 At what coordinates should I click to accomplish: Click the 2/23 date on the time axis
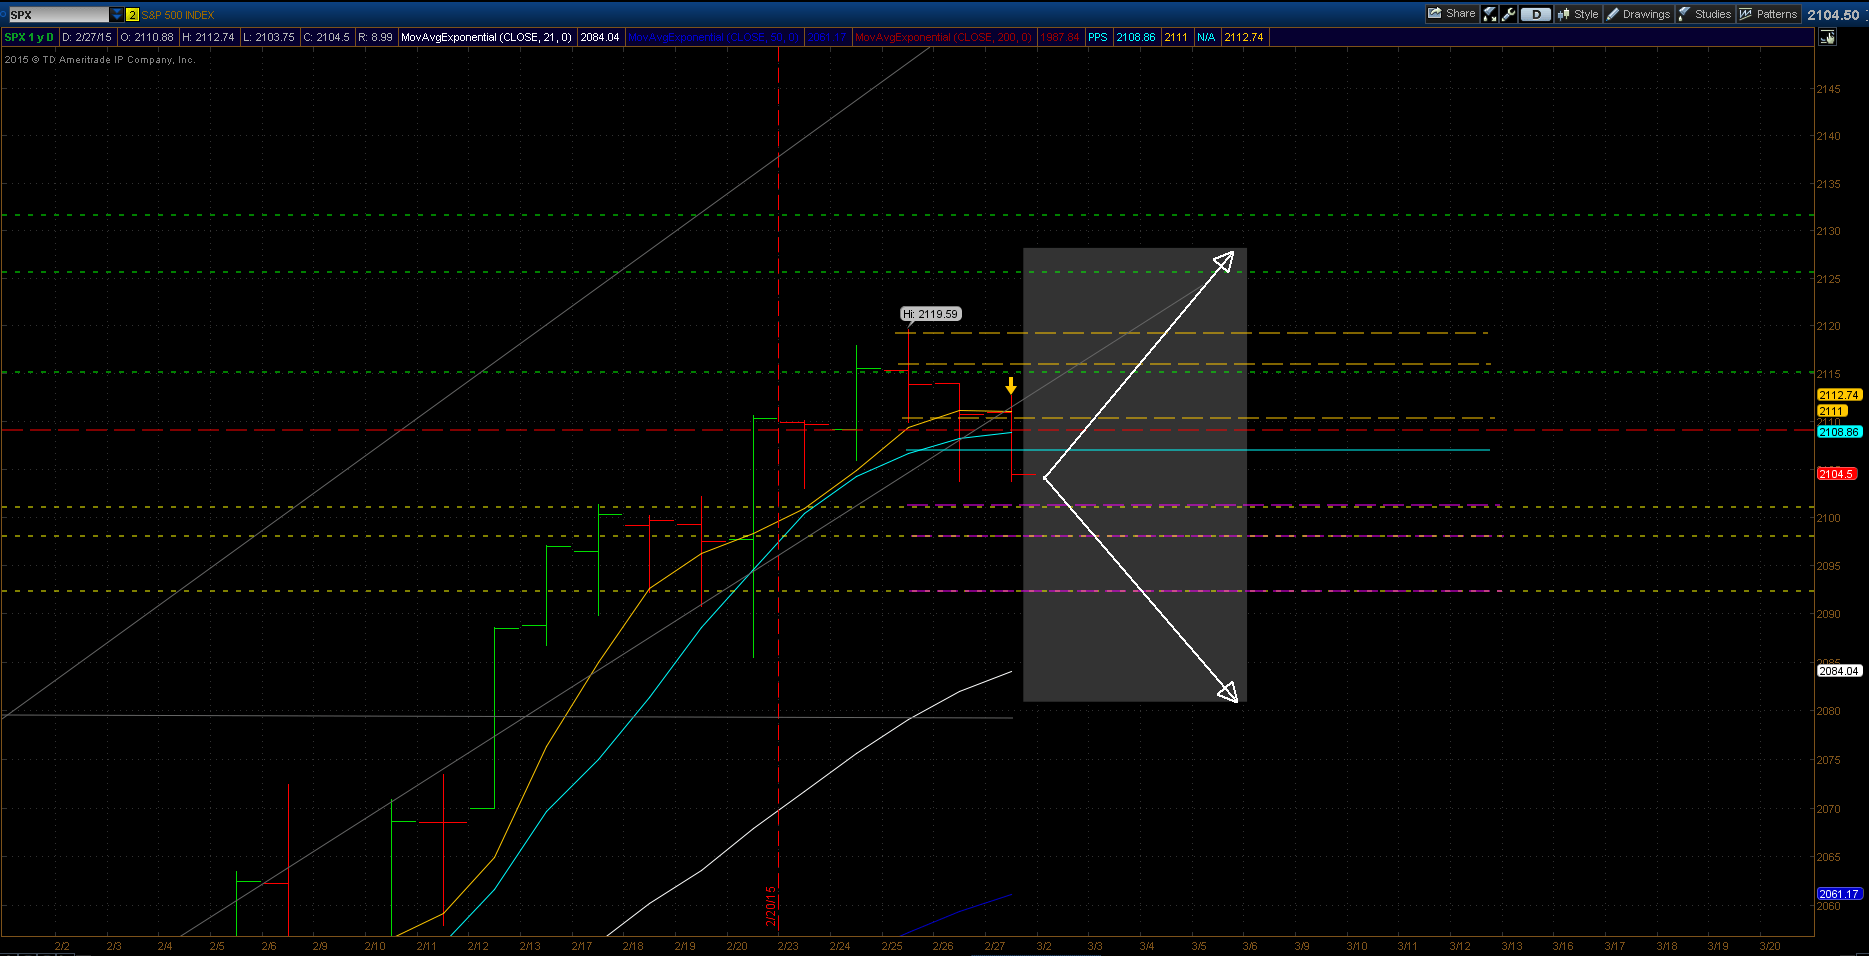coord(788,946)
